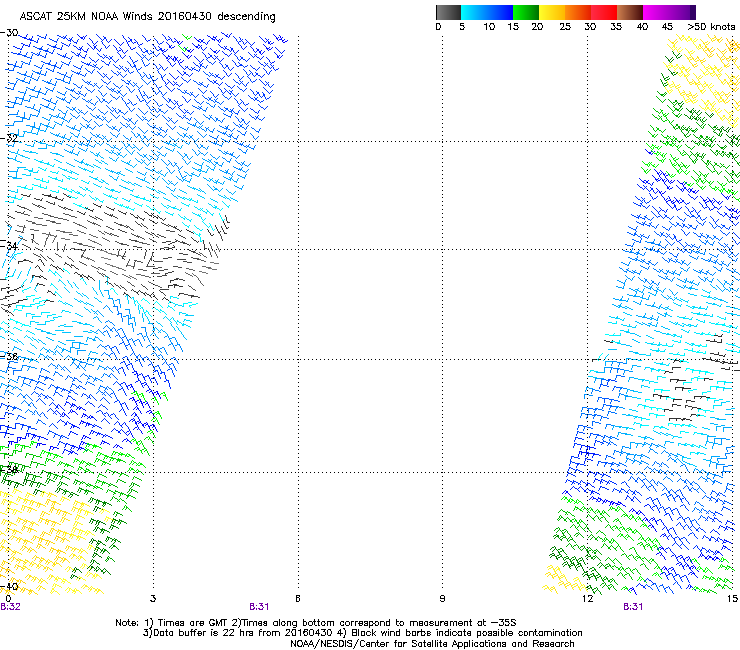Click the purple '8:32' time label
This screenshot has width=740, height=650.
[x=10, y=607]
